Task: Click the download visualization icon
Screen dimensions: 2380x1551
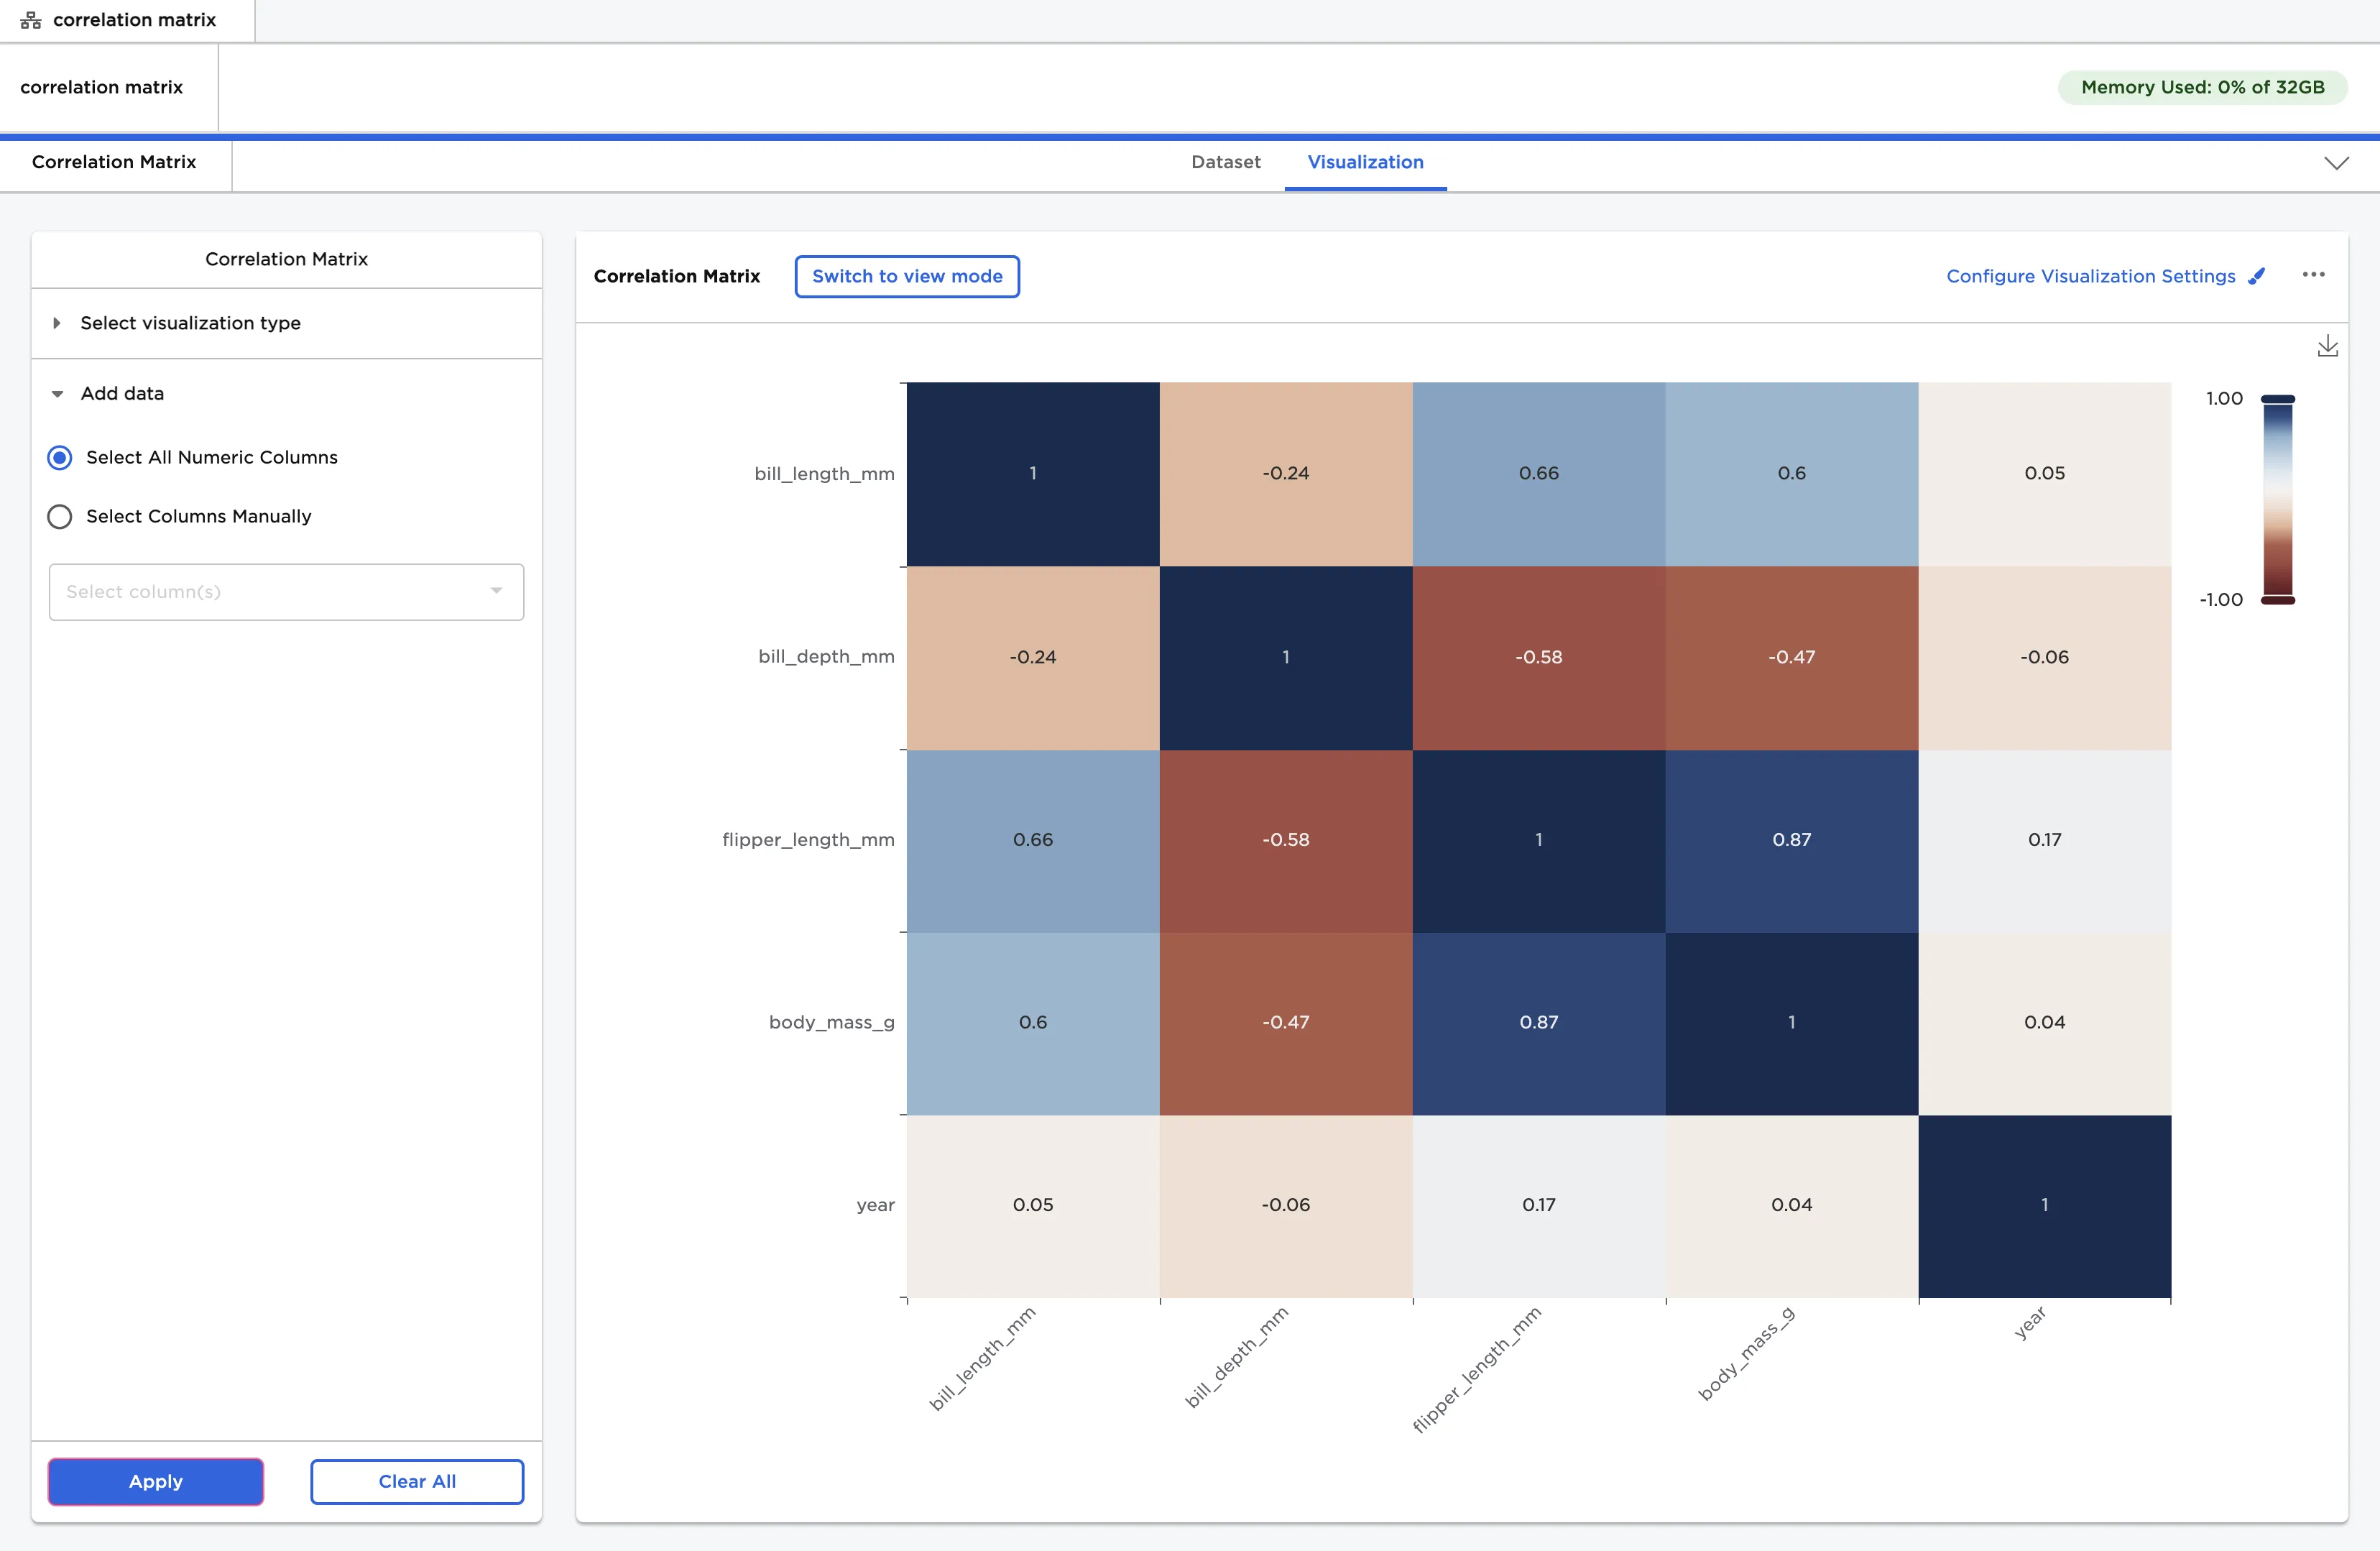Action: coord(2328,346)
